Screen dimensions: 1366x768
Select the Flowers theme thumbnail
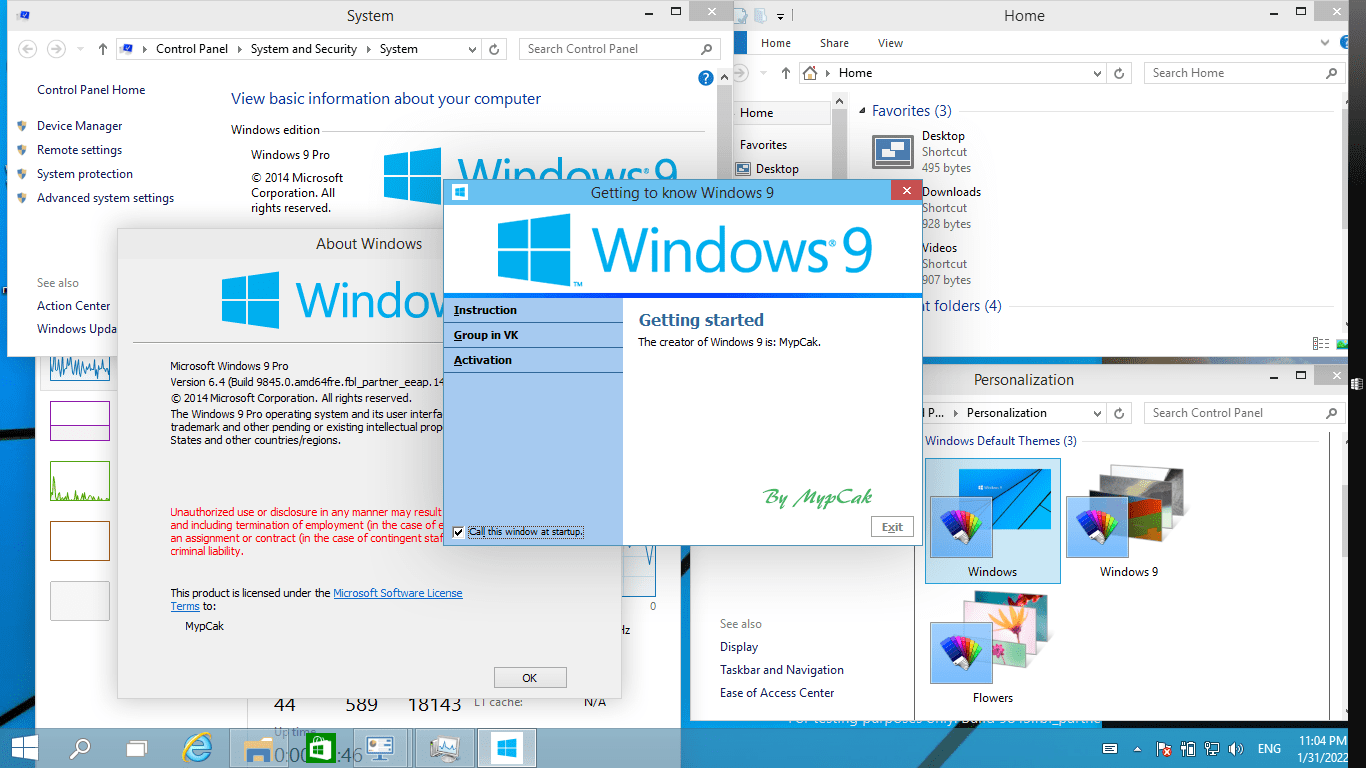click(x=992, y=647)
